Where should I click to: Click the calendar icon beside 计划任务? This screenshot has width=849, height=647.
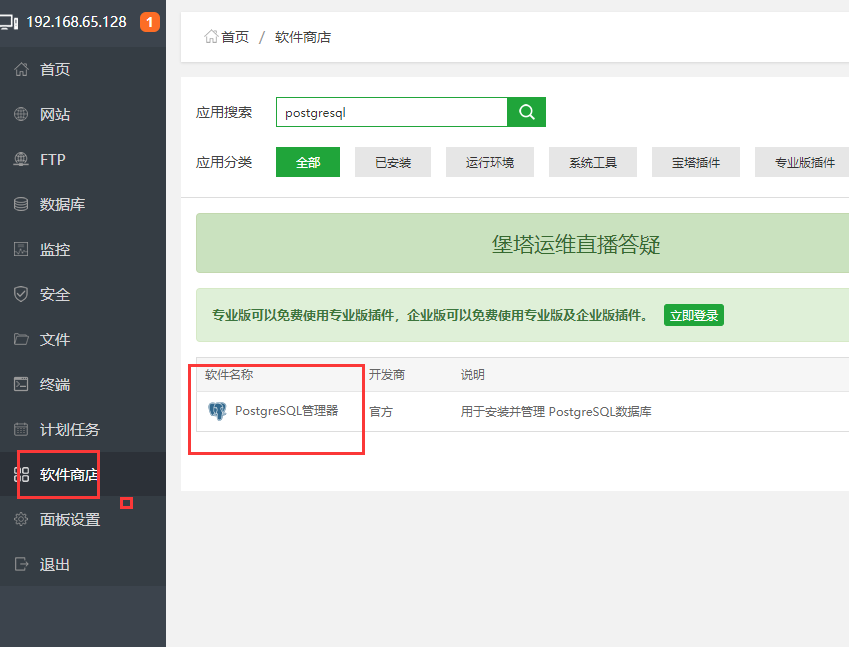pyautogui.click(x=21, y=429)
